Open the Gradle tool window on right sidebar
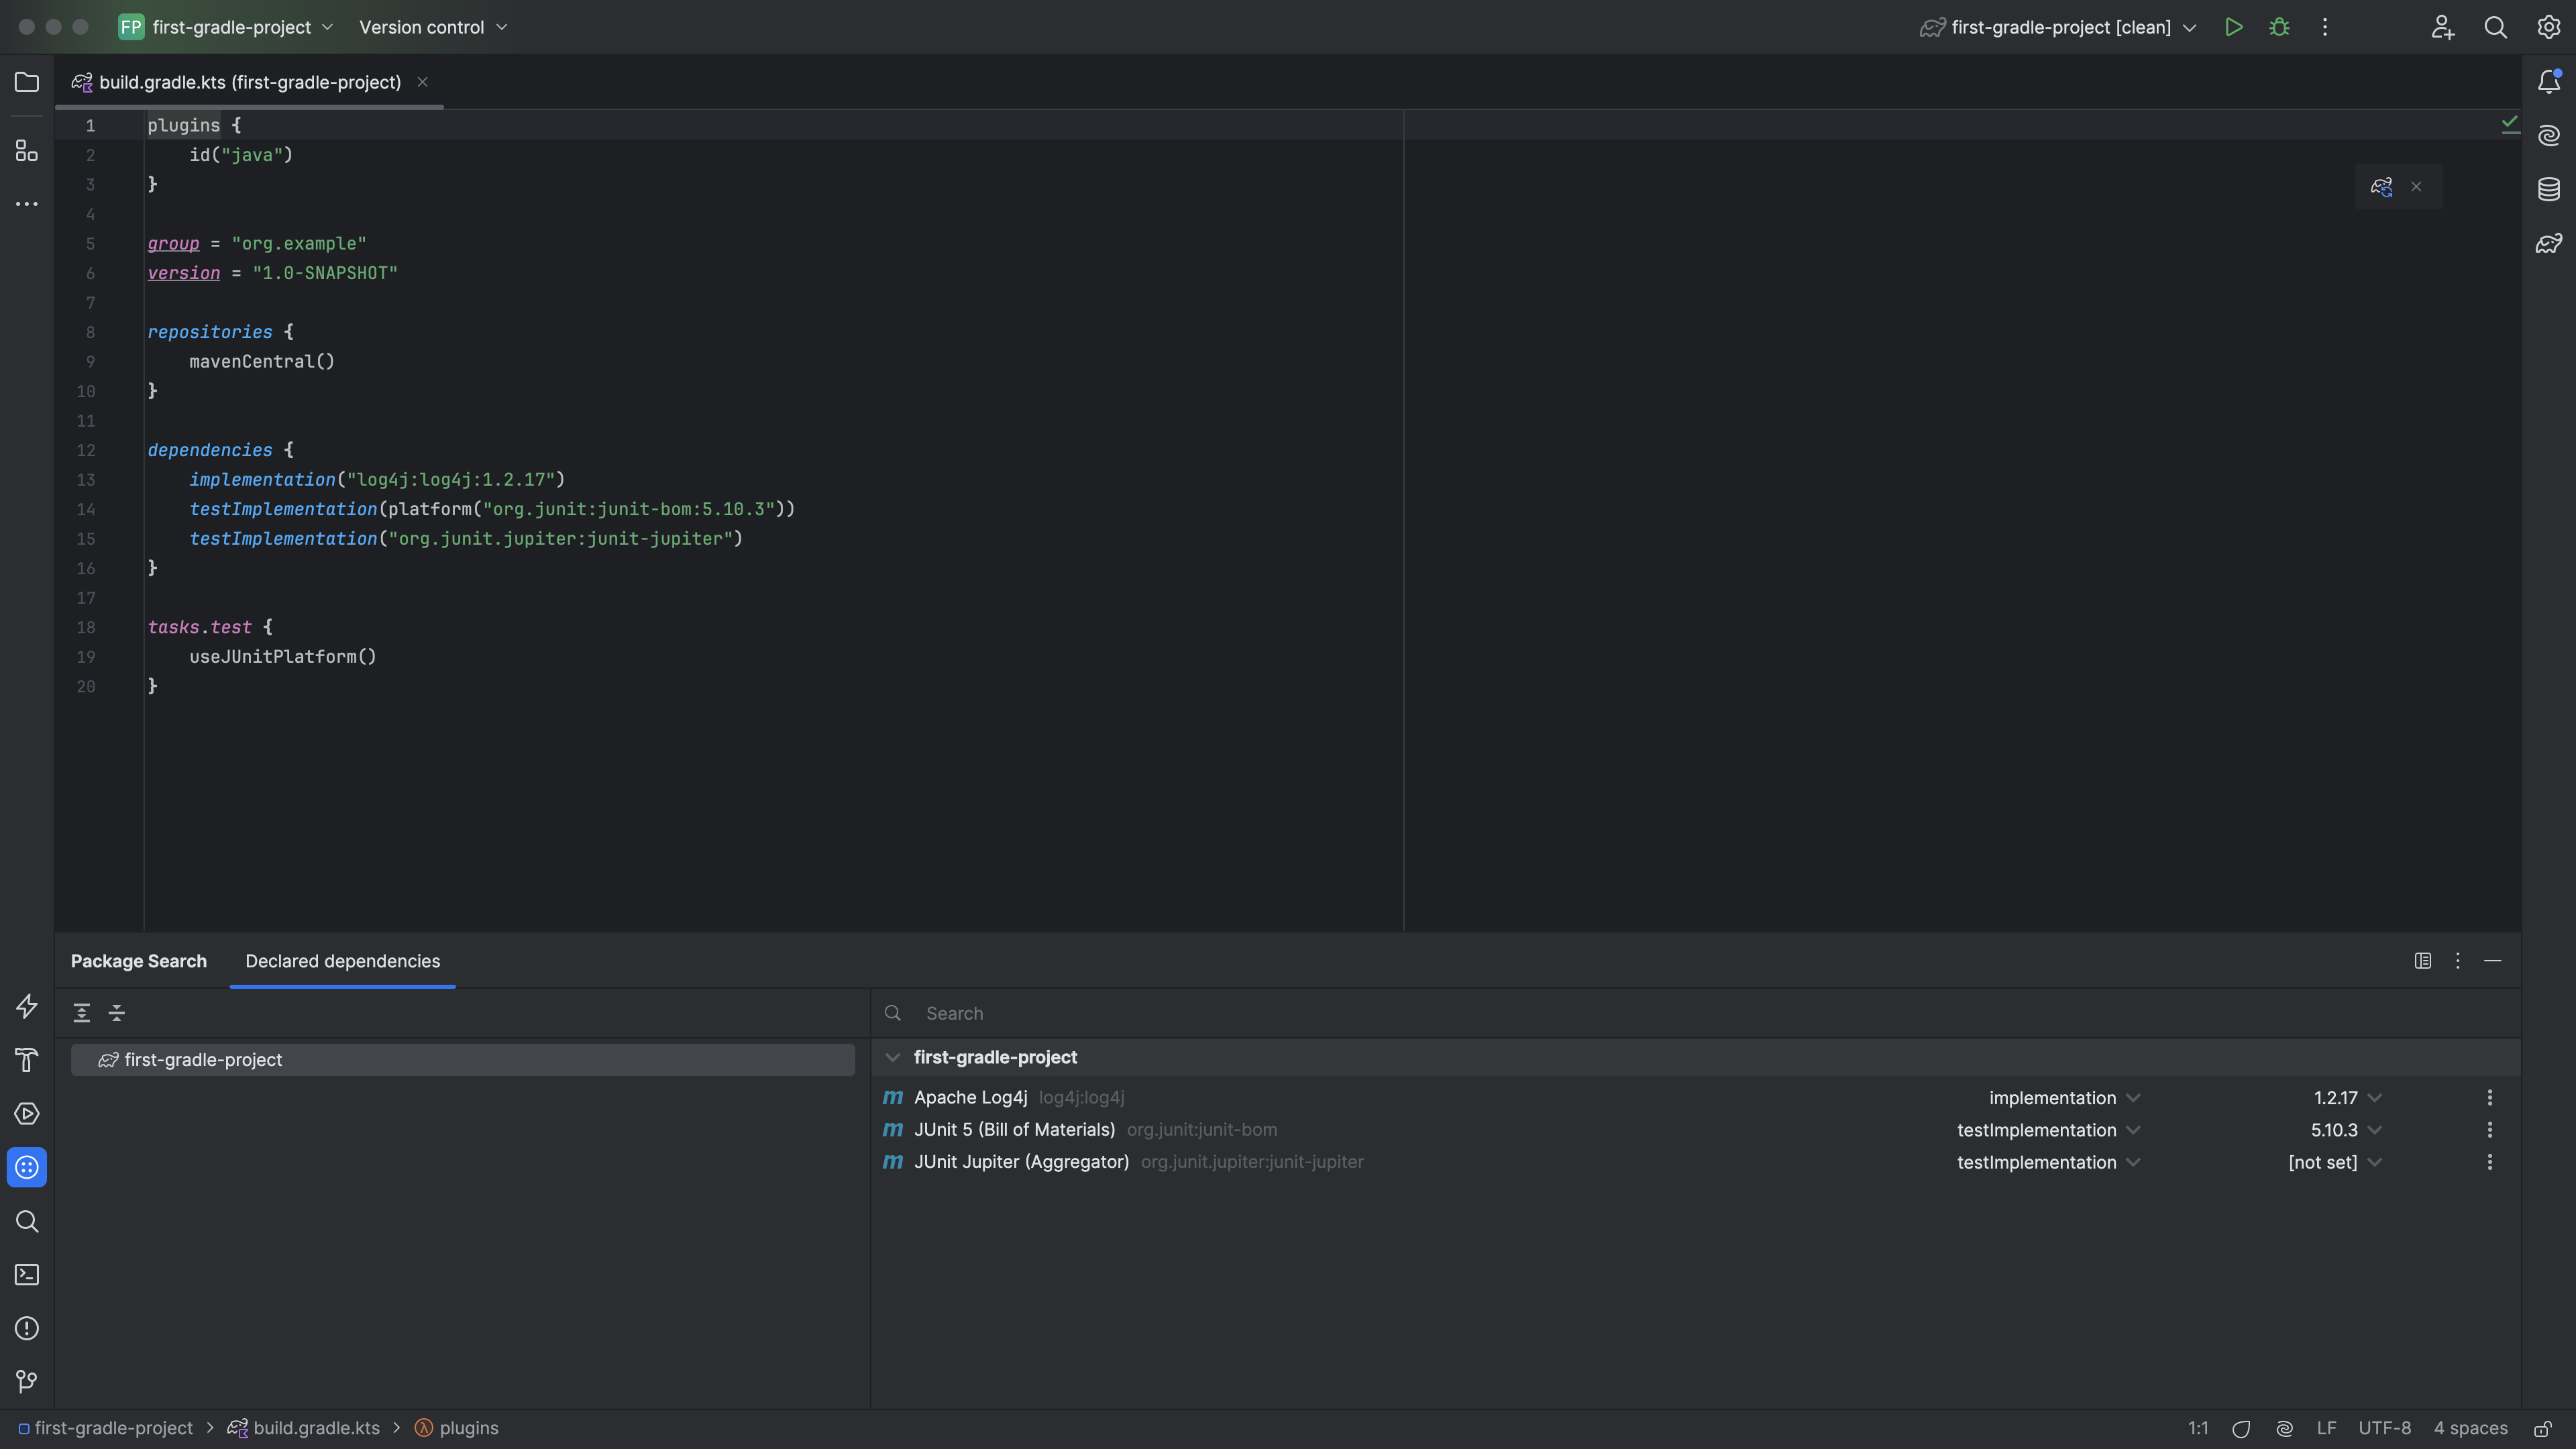2576x1449 pixels. click(2549, 243)
